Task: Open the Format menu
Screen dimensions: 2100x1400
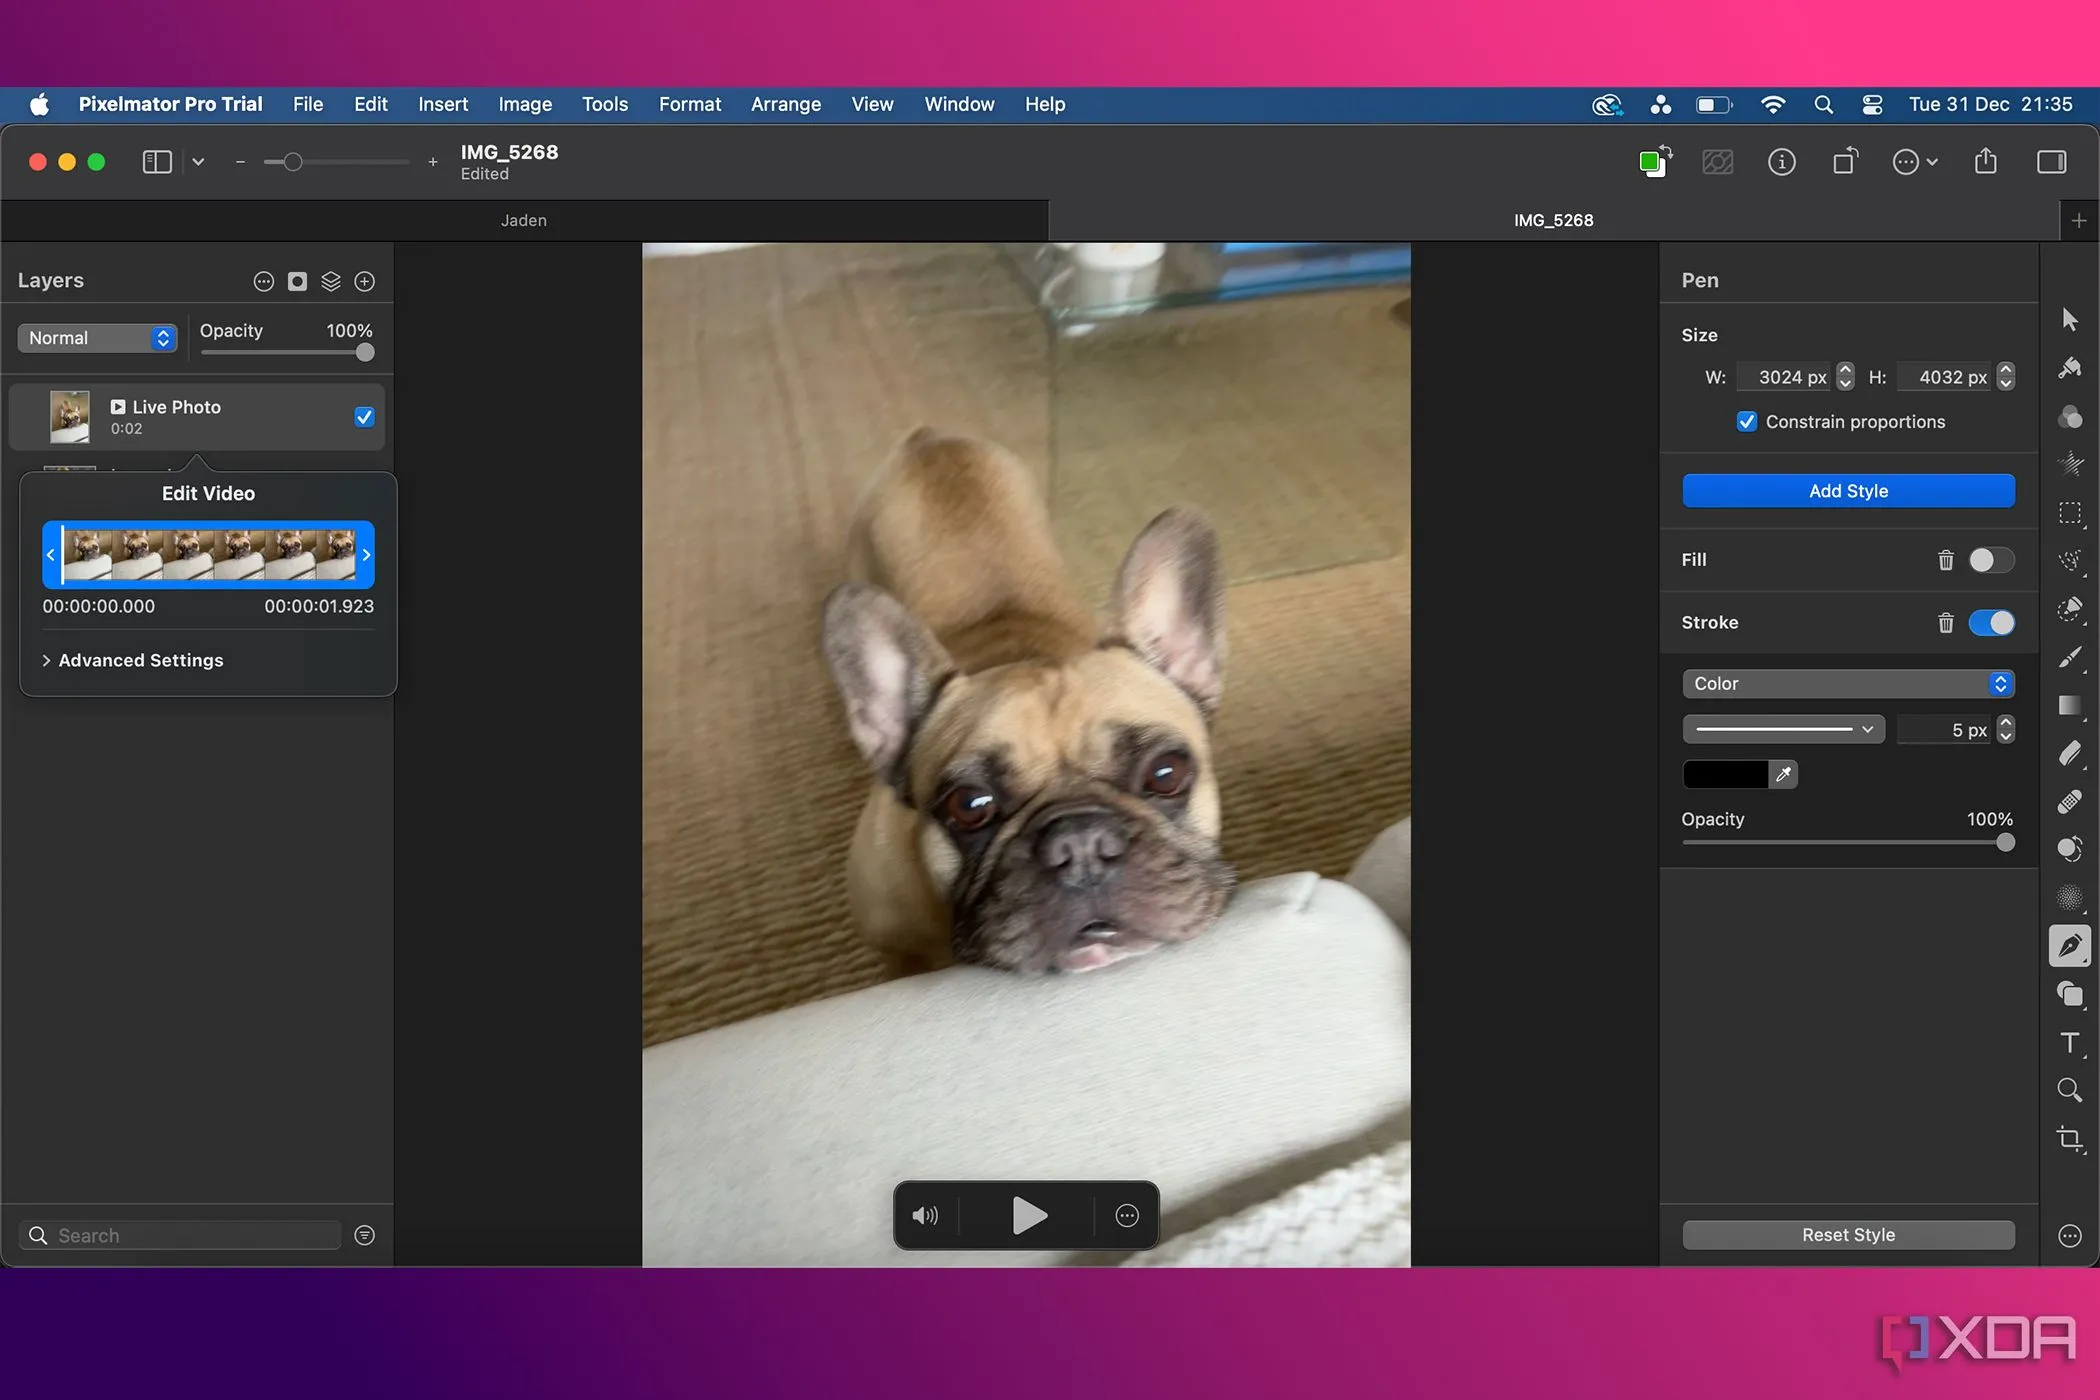Action: [689, 105]
